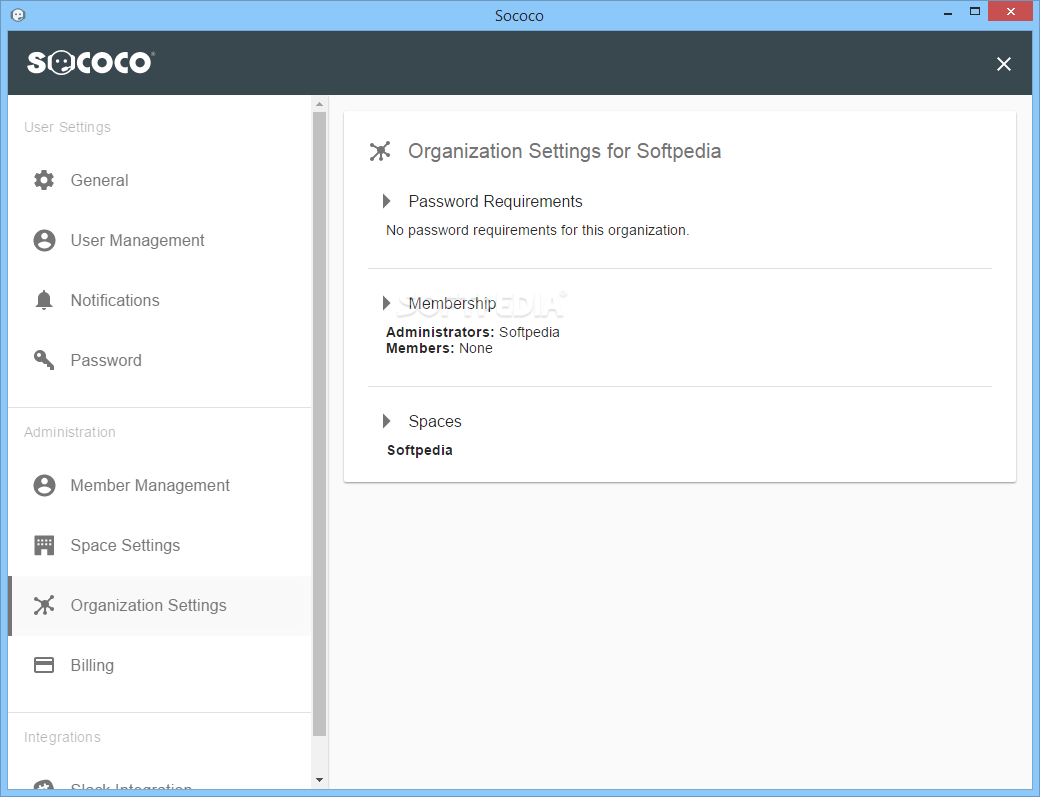The image size is (1040, 797).
Task: Click the User Management person icon
Action: (x=44, y=240)
